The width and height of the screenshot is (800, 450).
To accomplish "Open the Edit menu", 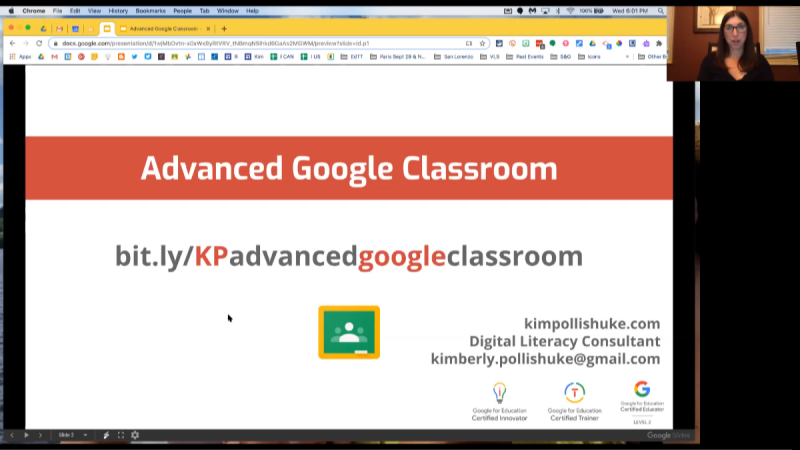I will click(x=75, y=11).
